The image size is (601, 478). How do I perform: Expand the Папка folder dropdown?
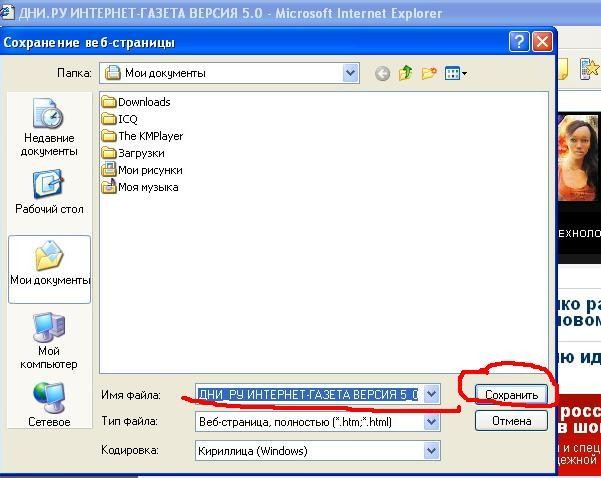pos(350,73)
